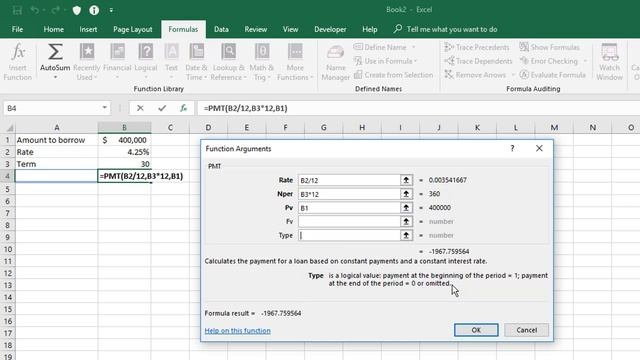Expand the Name Box dropdown
Viewport: 640px width, 360px height.
104,108
